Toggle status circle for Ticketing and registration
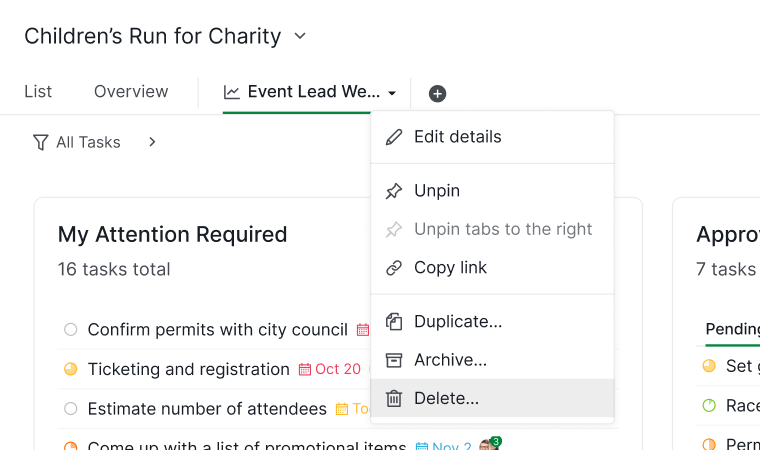 coord(71,370)
